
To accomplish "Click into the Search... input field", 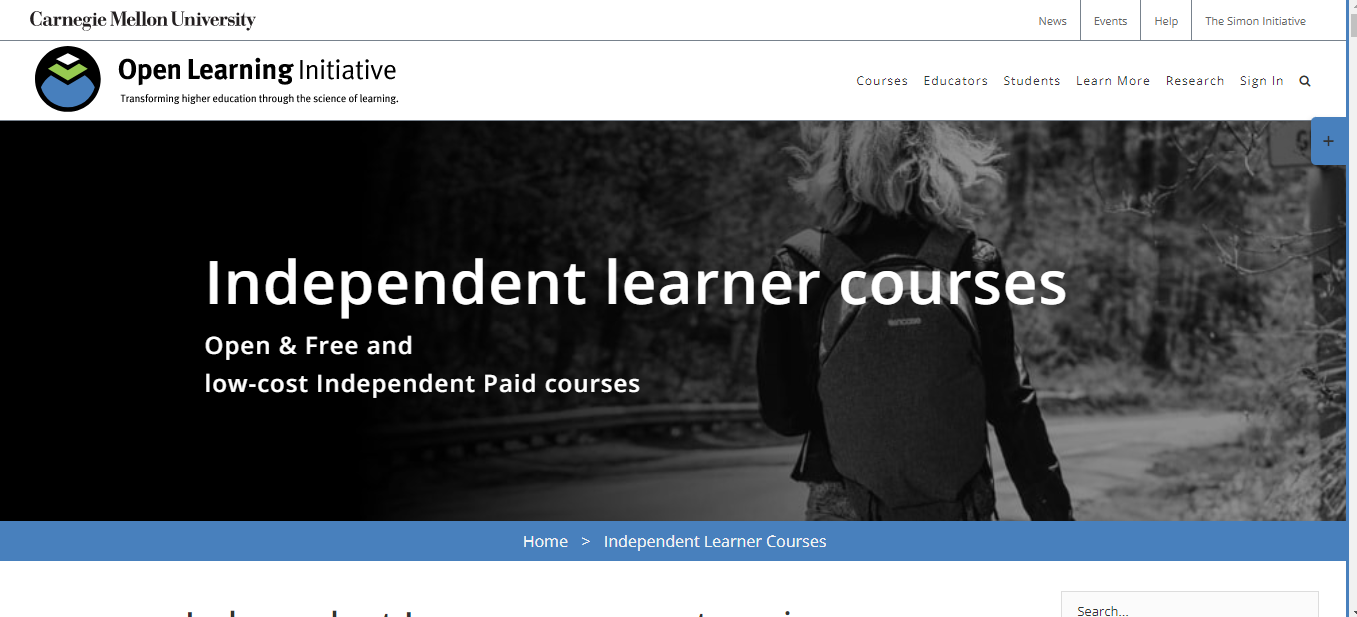I will point(1190,605).
